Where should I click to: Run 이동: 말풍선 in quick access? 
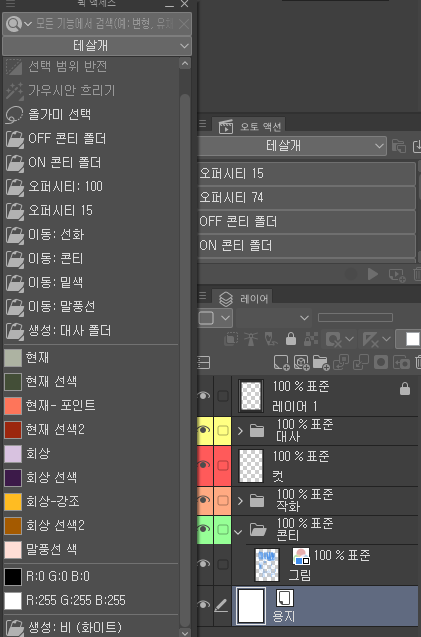(91, 307)
